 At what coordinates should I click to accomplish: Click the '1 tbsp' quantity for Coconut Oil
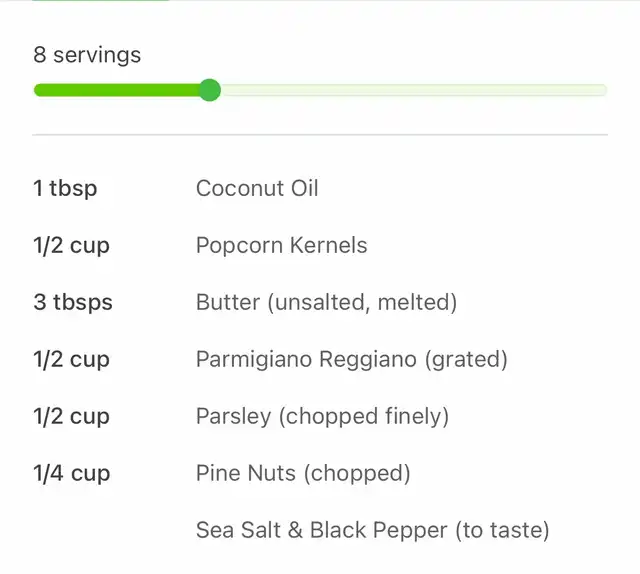click(65, 188)
